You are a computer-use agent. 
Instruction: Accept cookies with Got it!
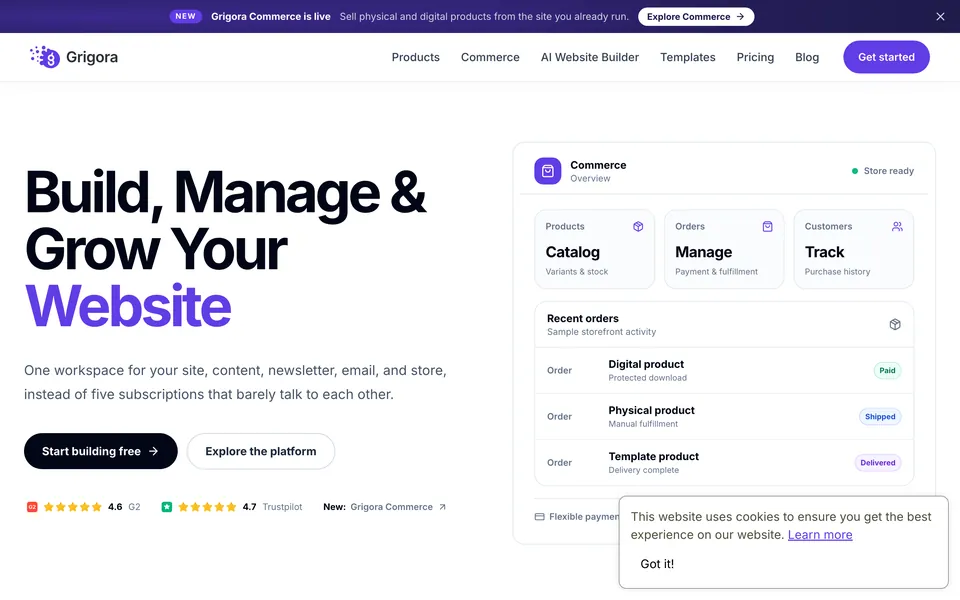[x=657, y=564]
